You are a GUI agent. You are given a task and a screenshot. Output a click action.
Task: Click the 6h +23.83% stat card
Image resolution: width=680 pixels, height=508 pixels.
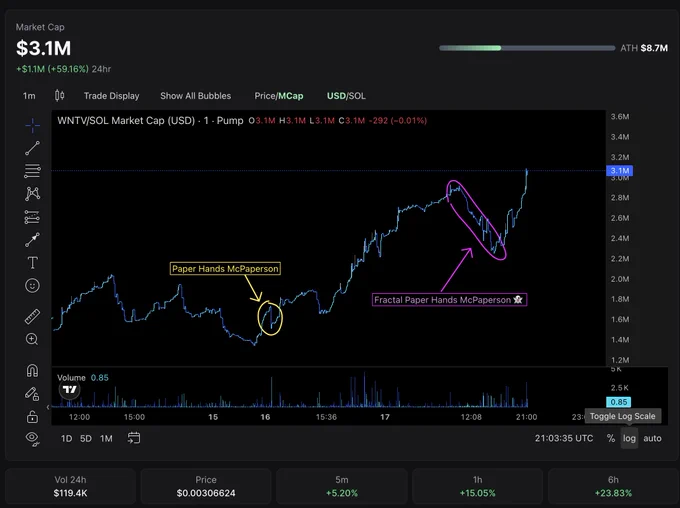pos(613,486)
